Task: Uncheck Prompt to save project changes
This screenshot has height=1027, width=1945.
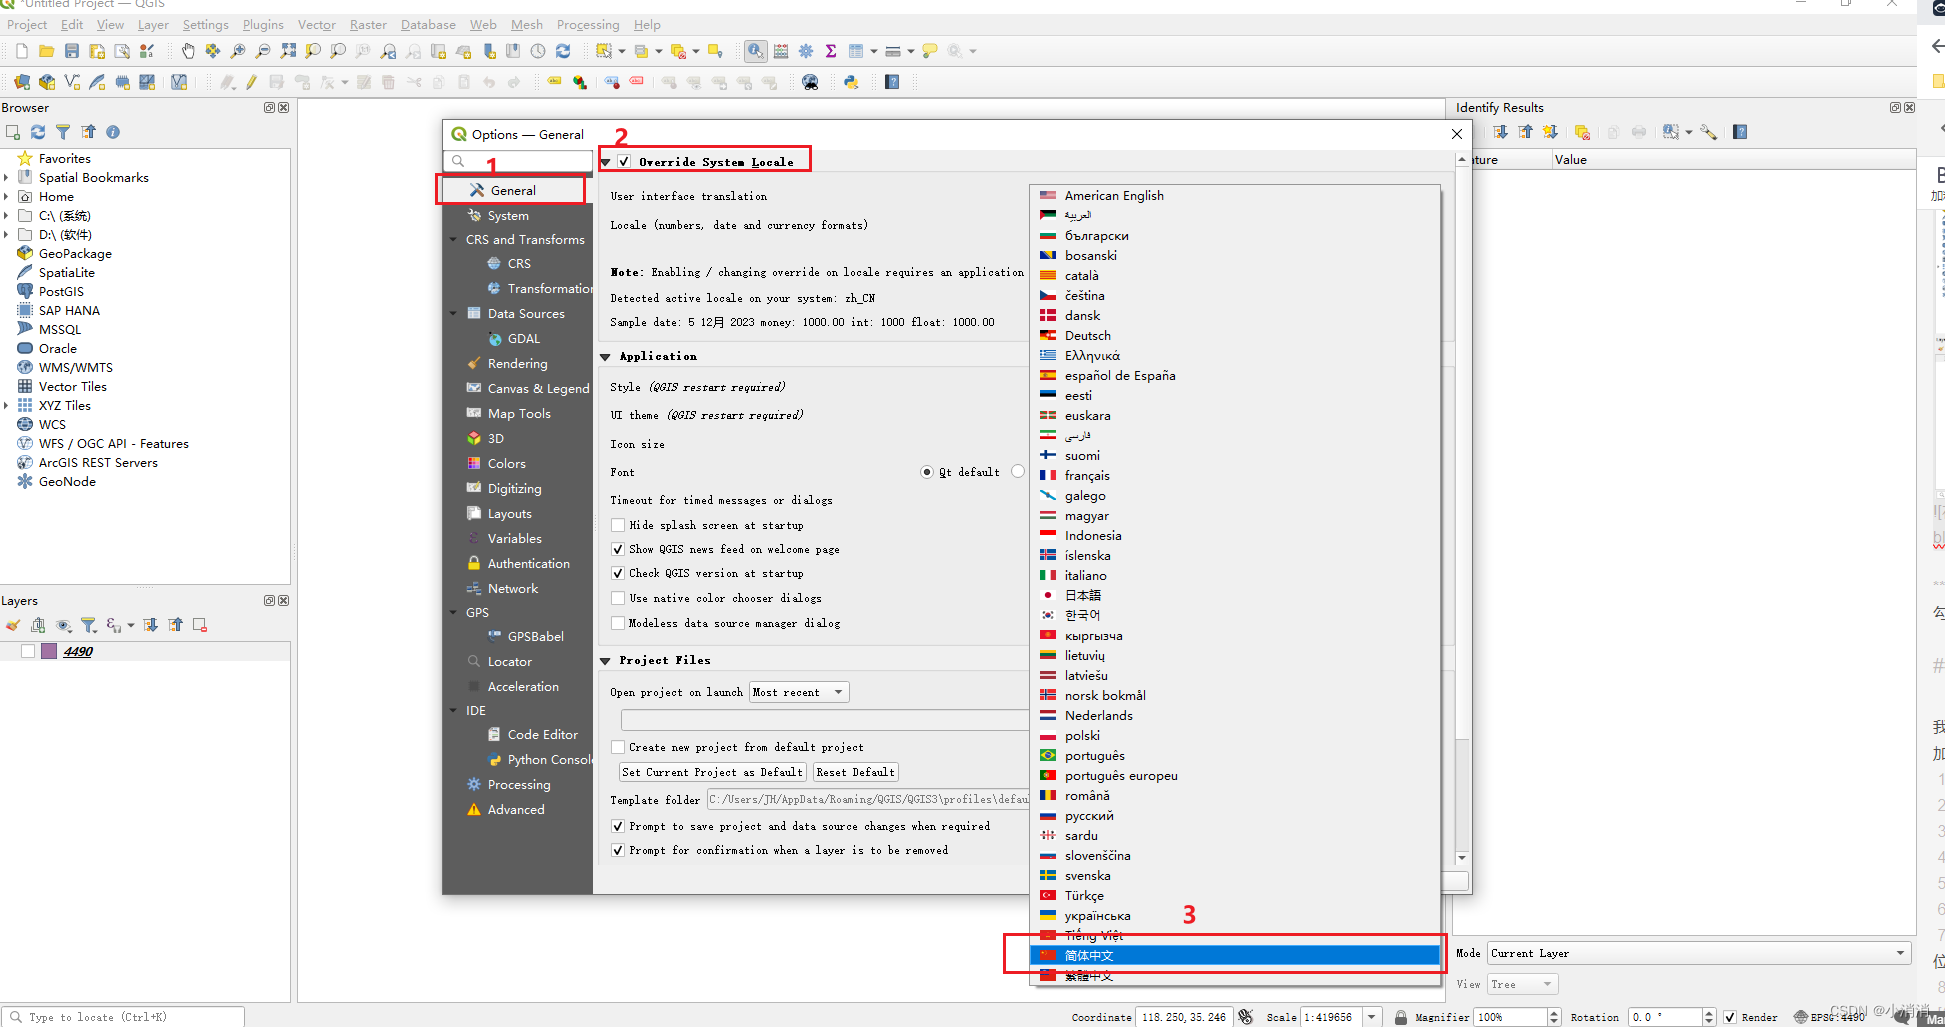Action: click(x=618, y=826)
